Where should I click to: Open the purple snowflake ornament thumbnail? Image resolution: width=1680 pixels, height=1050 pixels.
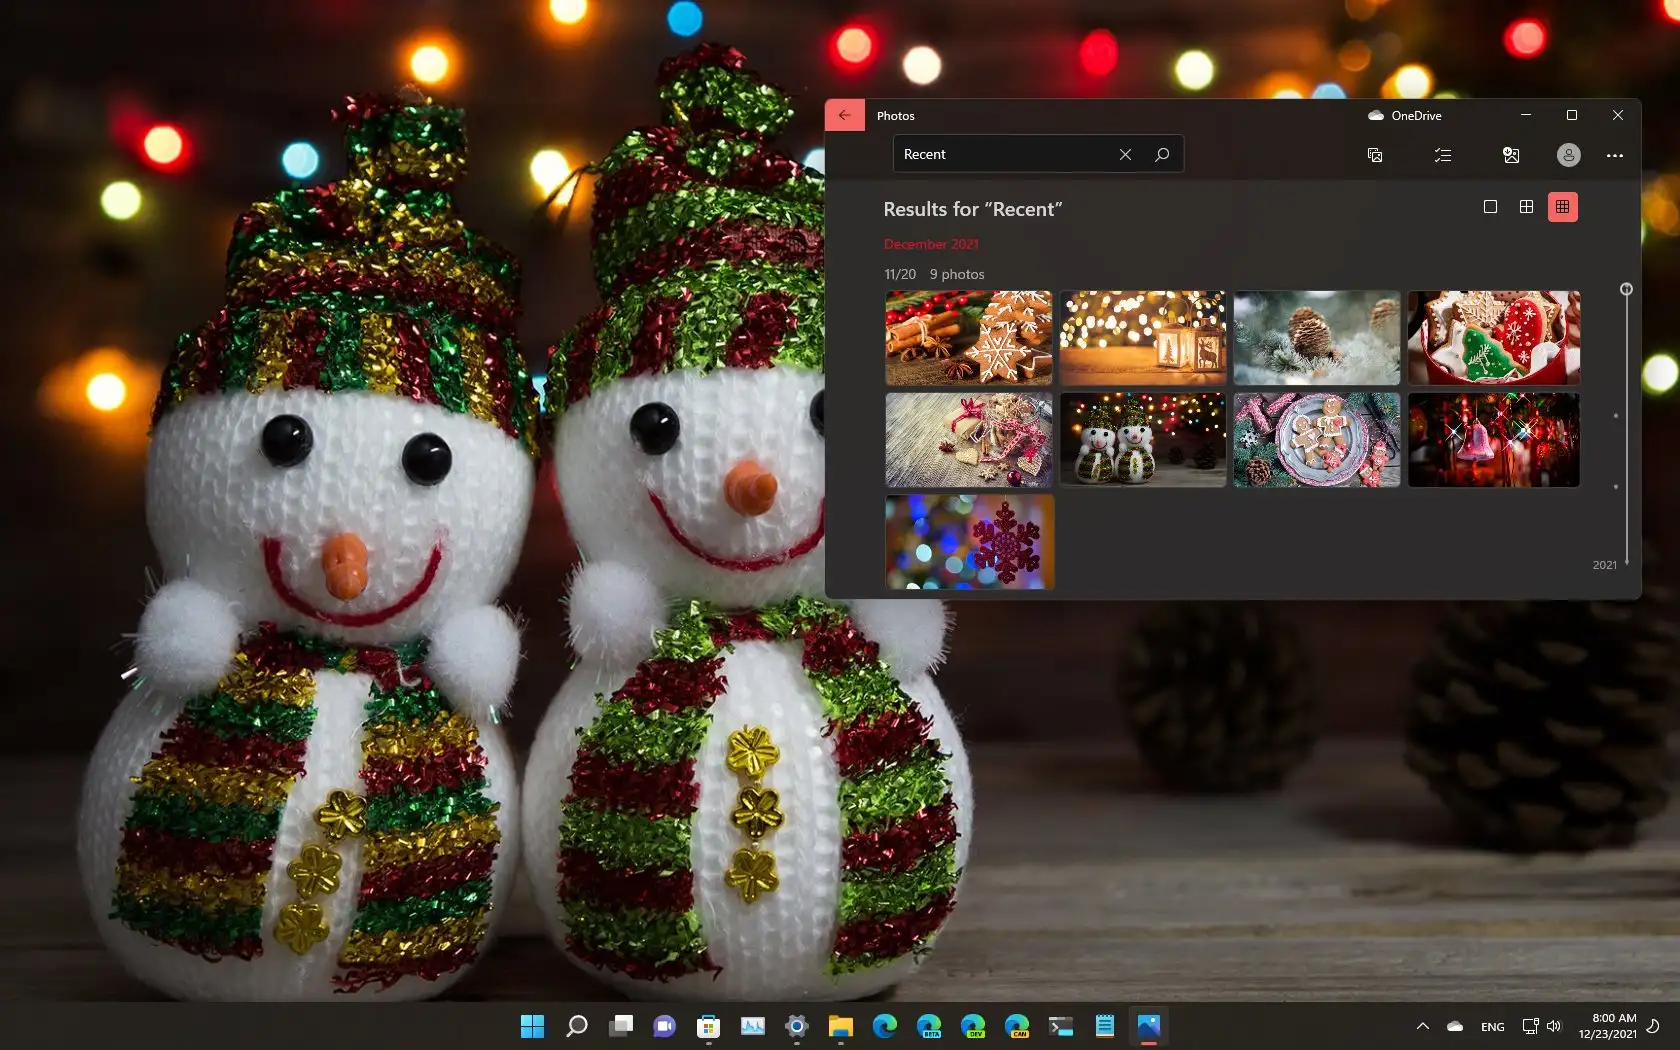(x=969, y=542)
